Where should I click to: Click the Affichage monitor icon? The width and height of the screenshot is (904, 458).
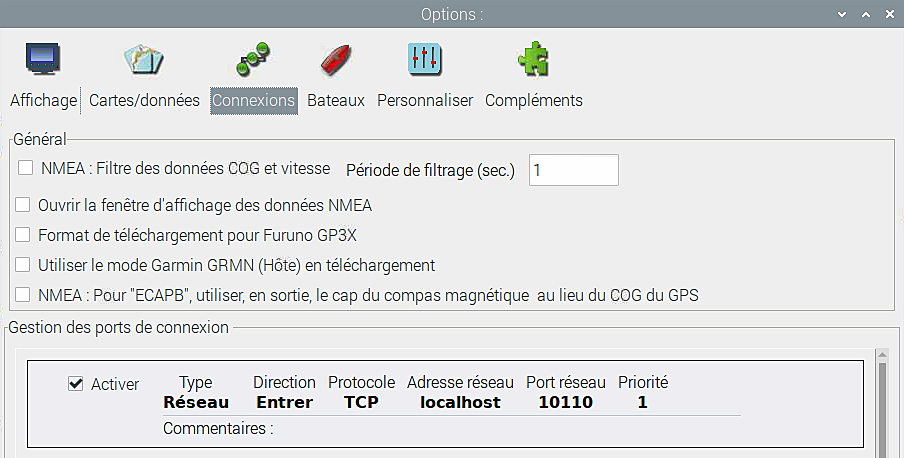[43, 60]
